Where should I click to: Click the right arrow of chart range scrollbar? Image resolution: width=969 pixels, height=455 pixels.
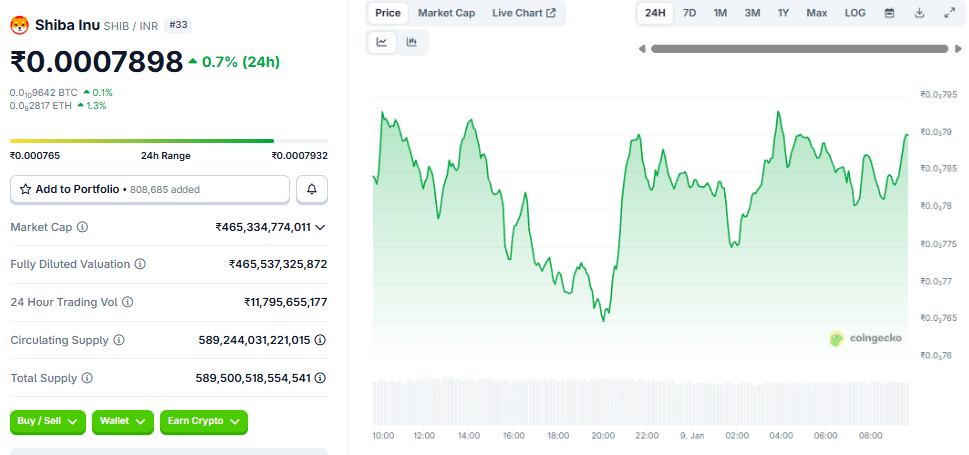tap(958, 49)
